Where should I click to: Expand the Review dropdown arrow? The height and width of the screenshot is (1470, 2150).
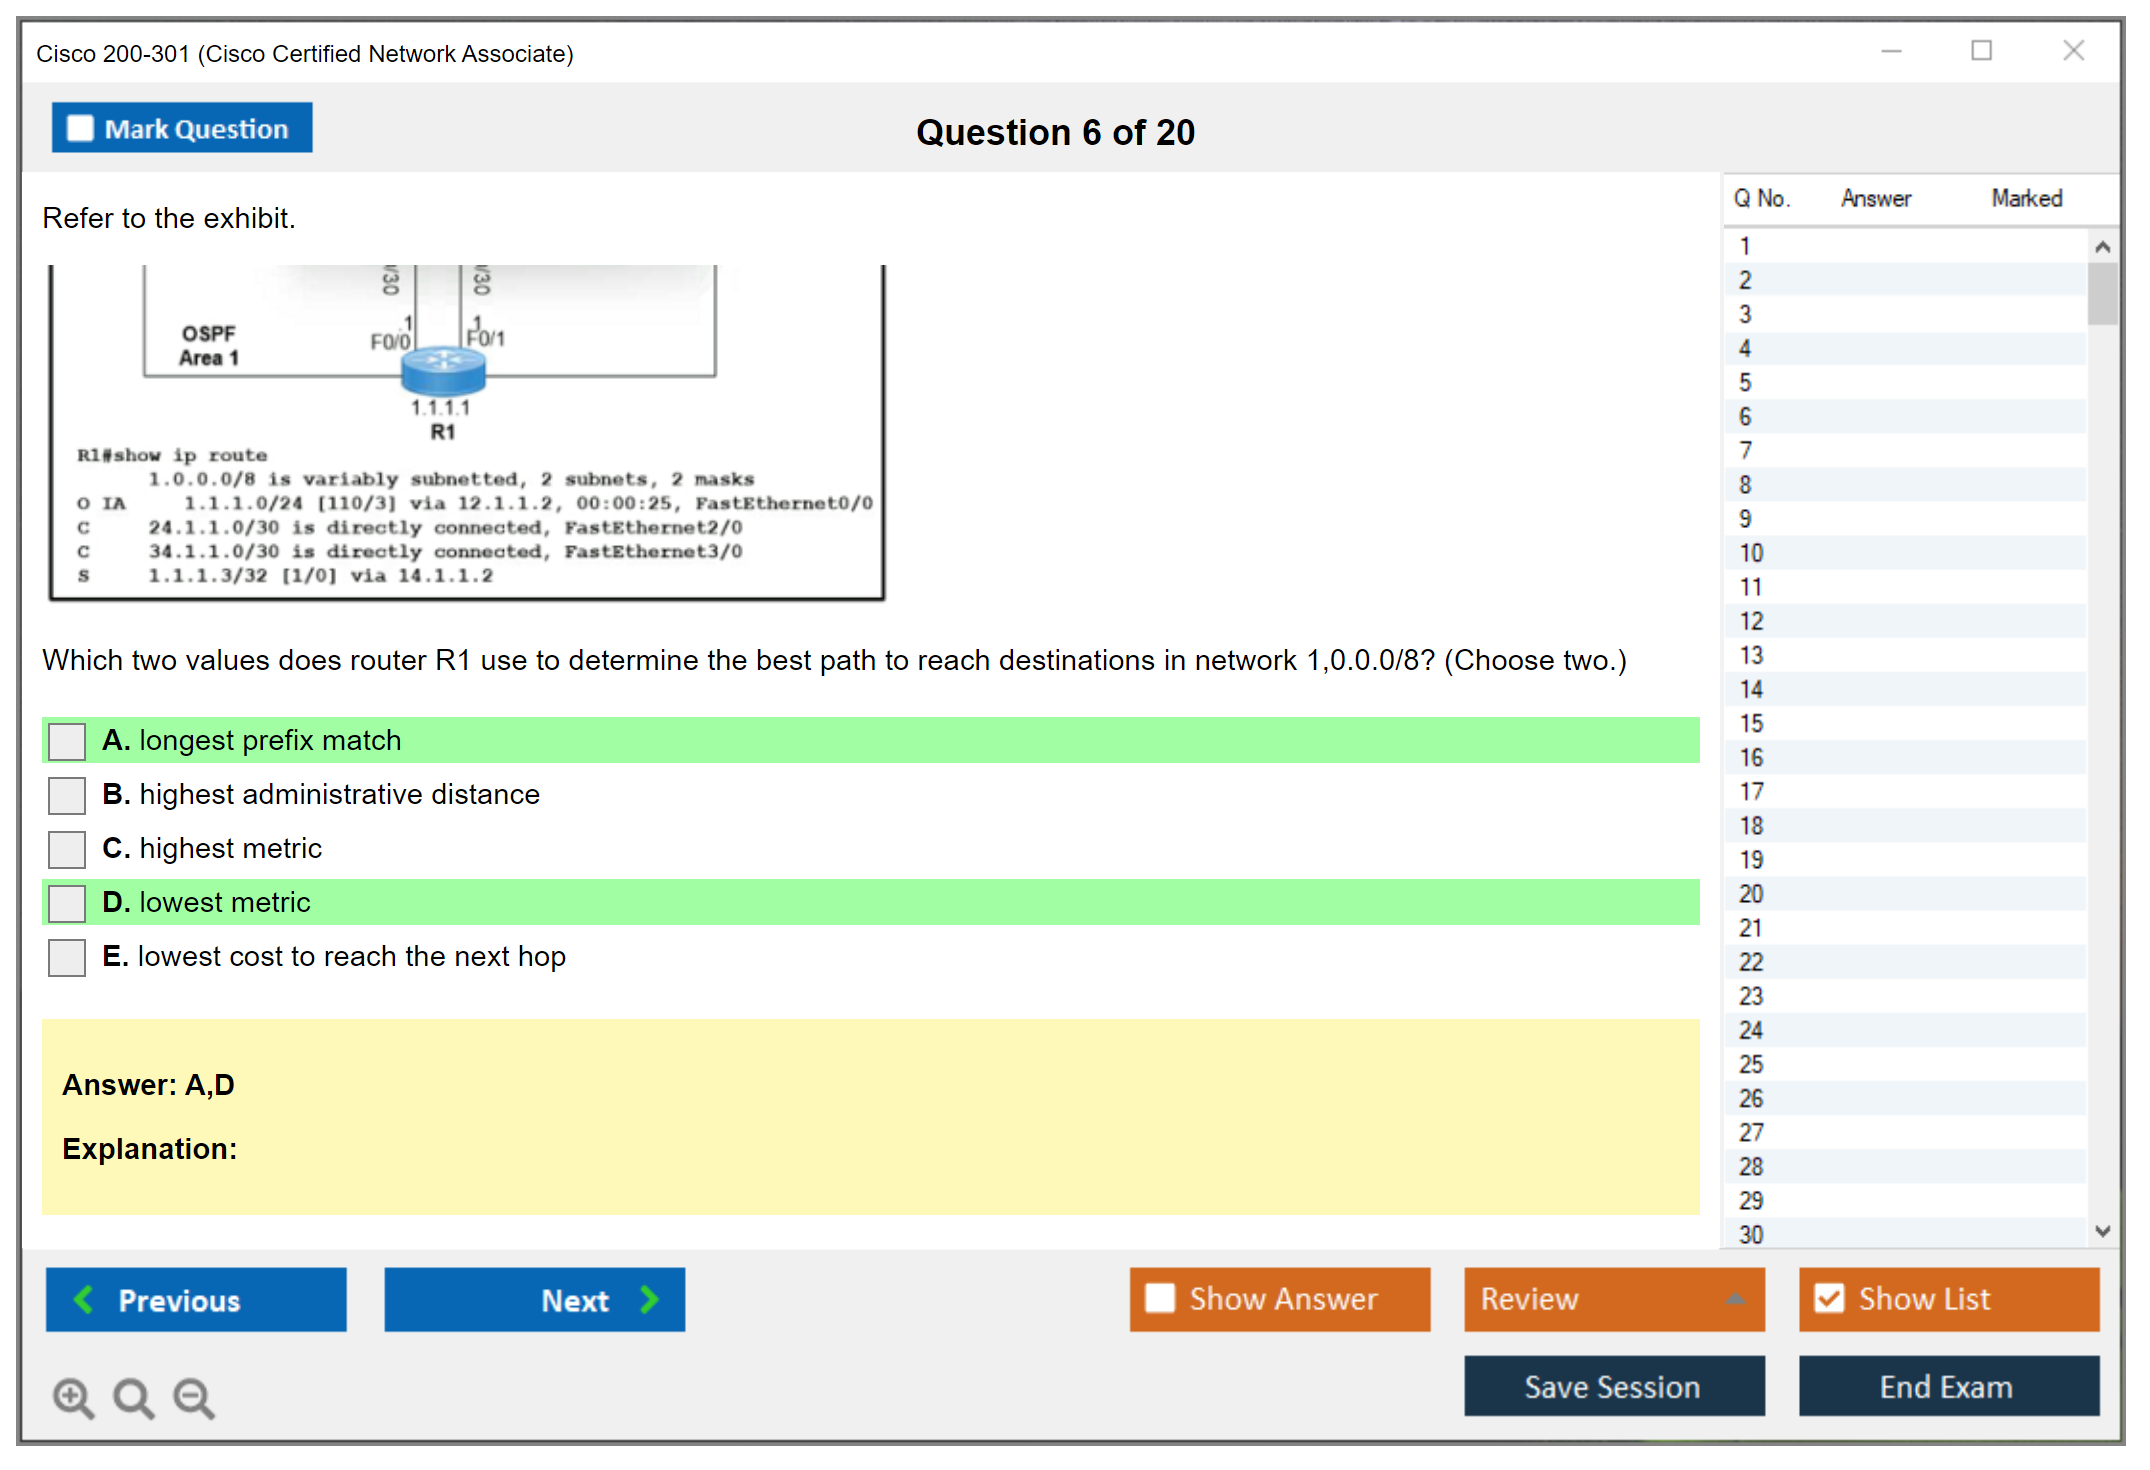click(x=1735, y=1298)
